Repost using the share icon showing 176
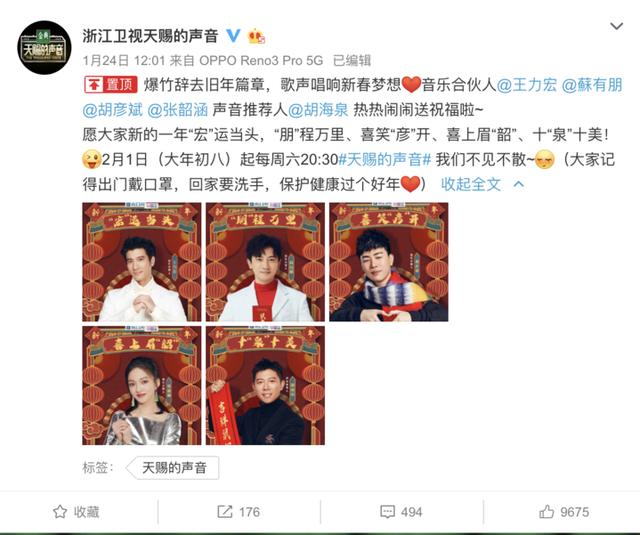 (x=238, y=512)
